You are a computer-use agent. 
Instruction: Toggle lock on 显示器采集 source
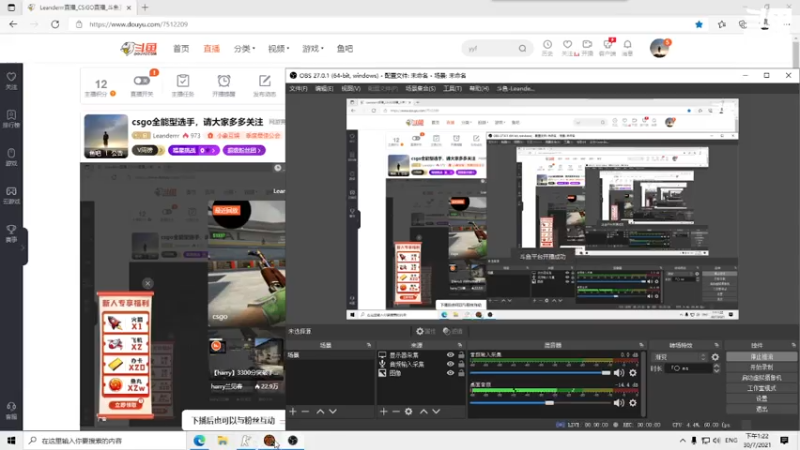click(461, 355)
